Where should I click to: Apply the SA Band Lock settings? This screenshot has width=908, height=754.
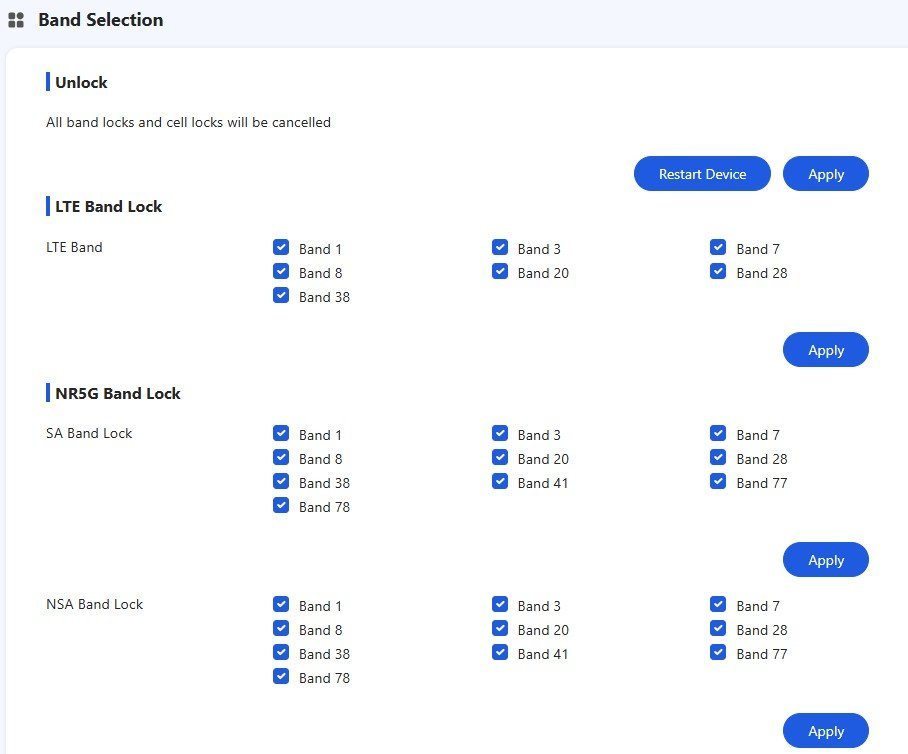(825, 560)
